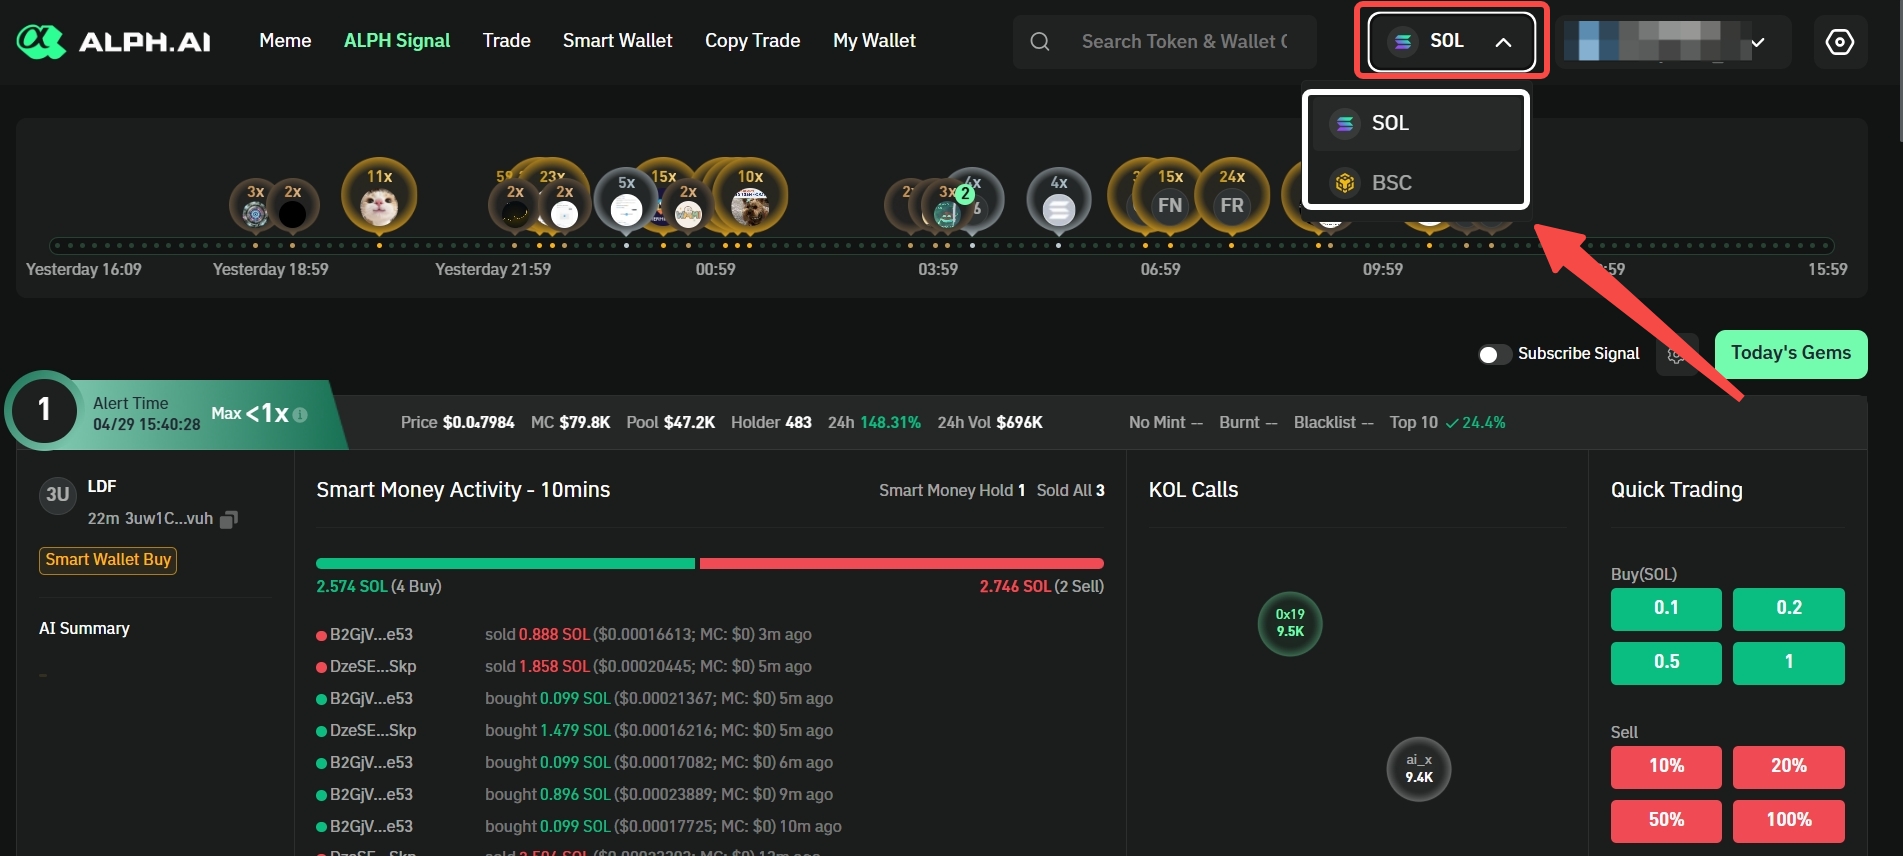Choose BSC from the chain list
This screenshot has height=856, width=1903.
click(1416, 183)
